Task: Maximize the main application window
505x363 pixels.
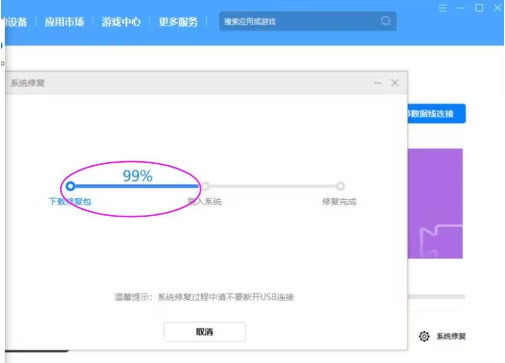Action: pyautogui.click(x=479, y=8)
